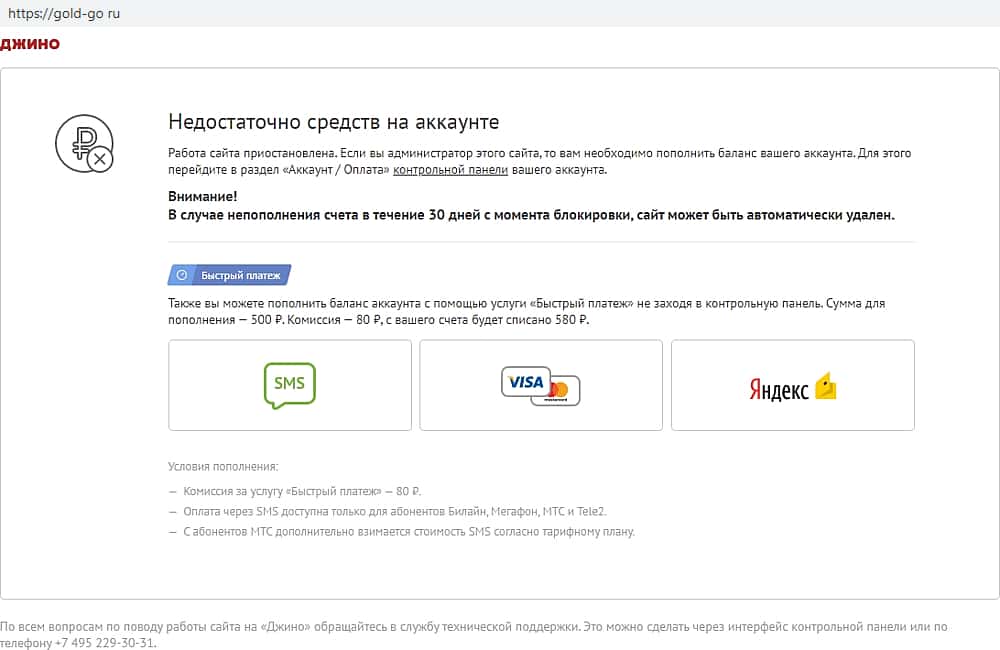Click the yellow Yandex wallet icon

[825, 387]
